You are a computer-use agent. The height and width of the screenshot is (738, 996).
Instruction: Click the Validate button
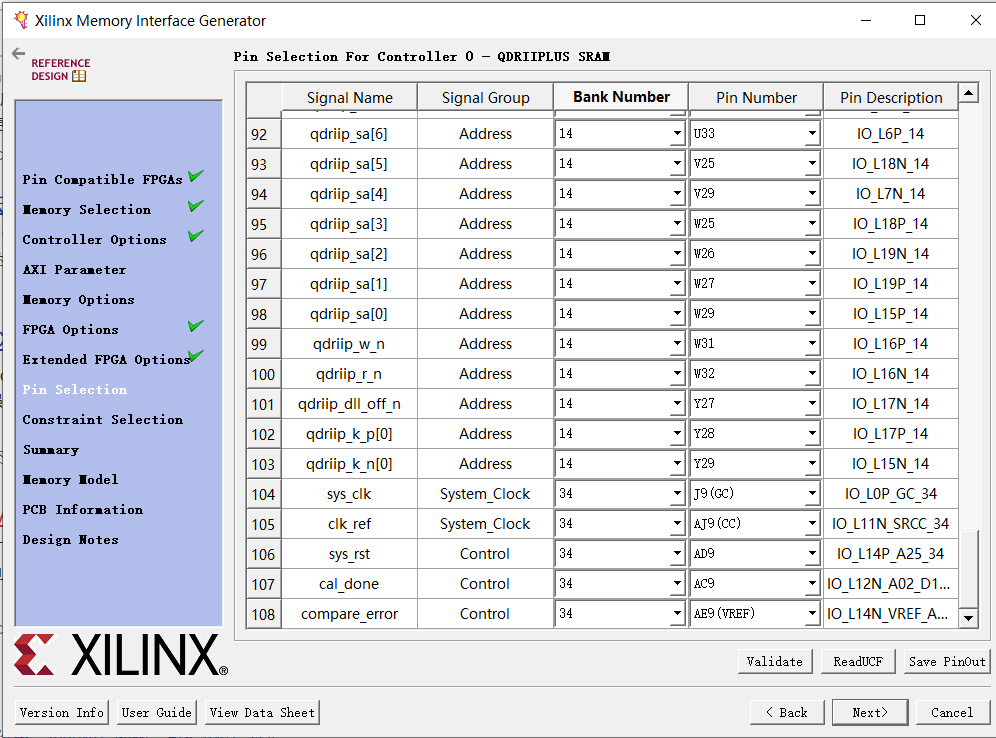click(774, 661)
